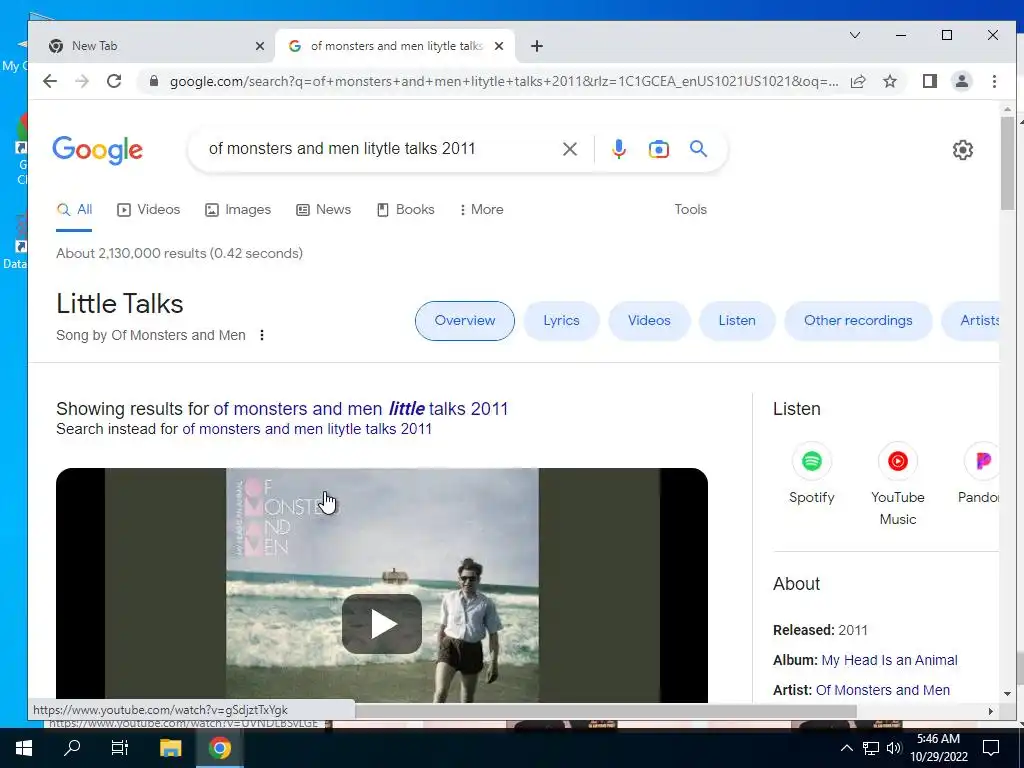
Task: Click the padlock site info icon
Action: pyautogui.click(x=154, y=81)
